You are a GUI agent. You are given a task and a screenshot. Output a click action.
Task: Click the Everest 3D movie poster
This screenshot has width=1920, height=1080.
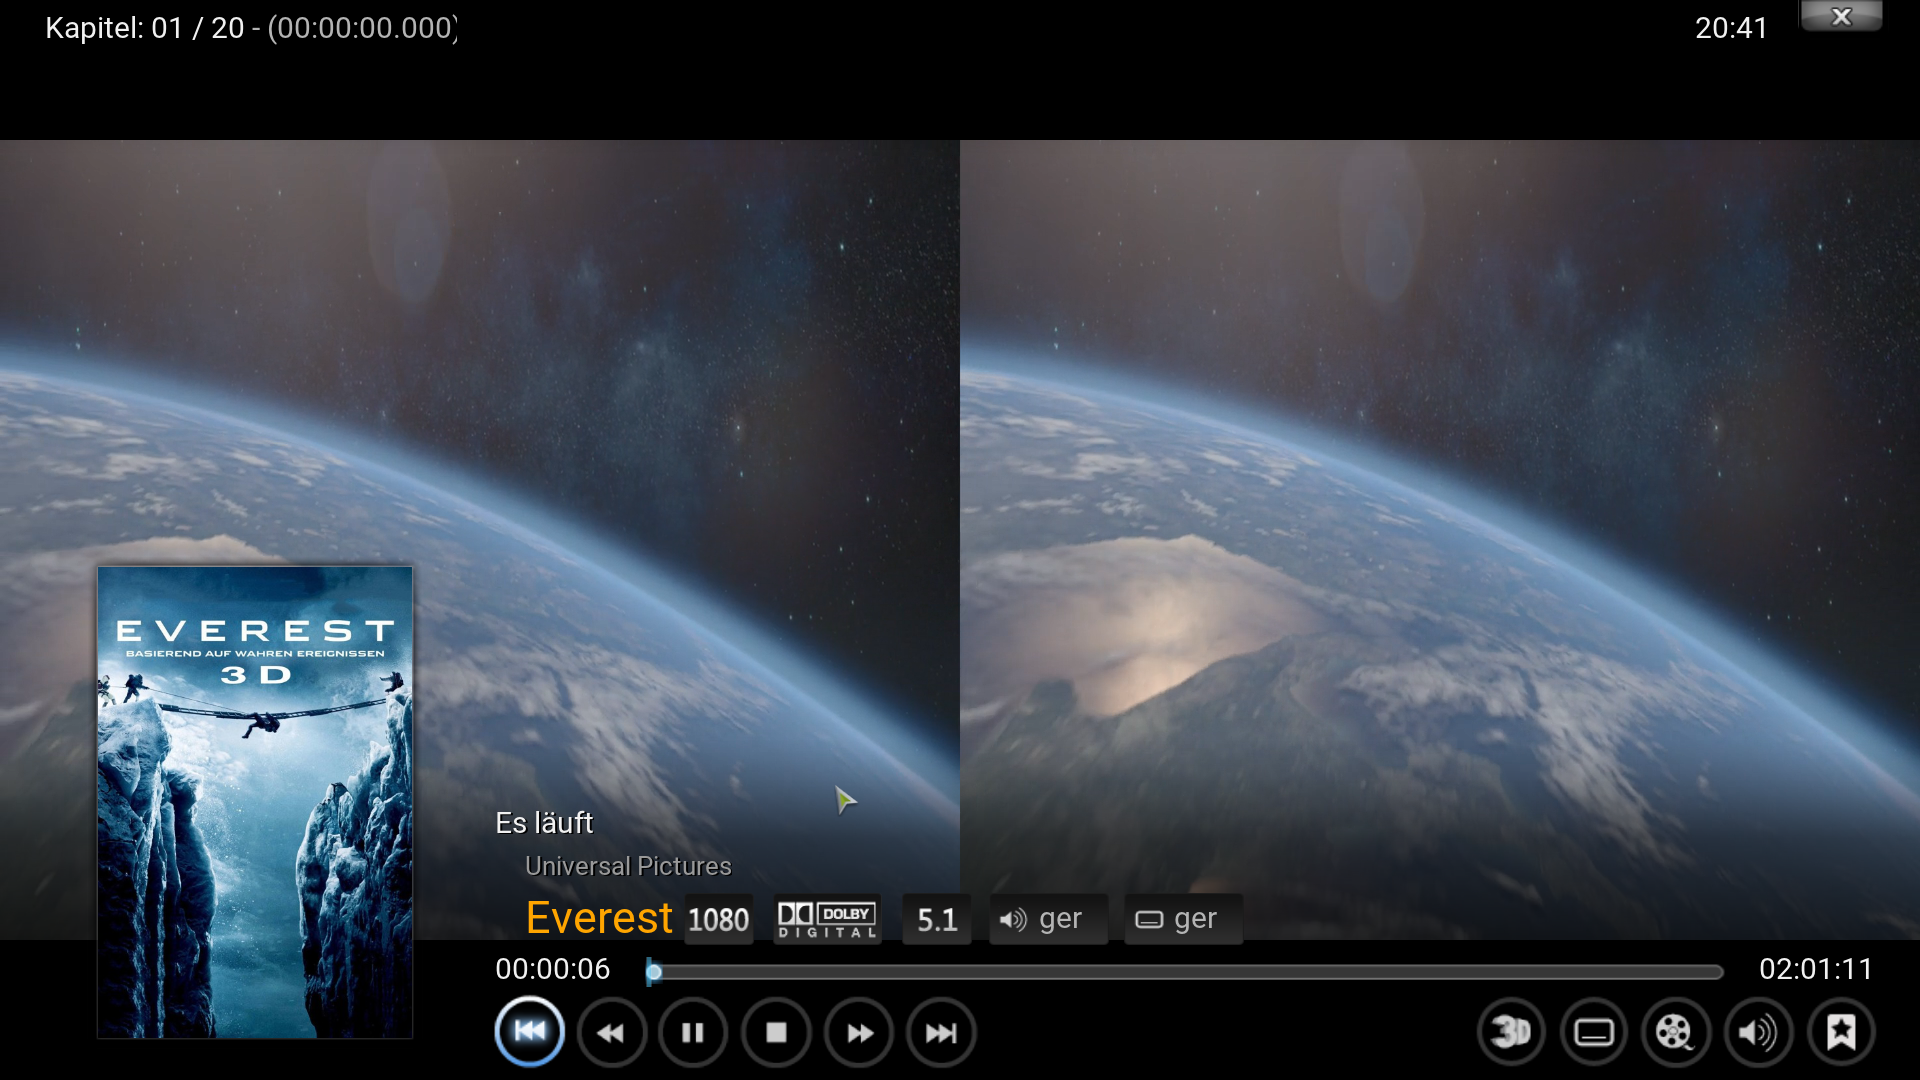click(x=255, y=803)
